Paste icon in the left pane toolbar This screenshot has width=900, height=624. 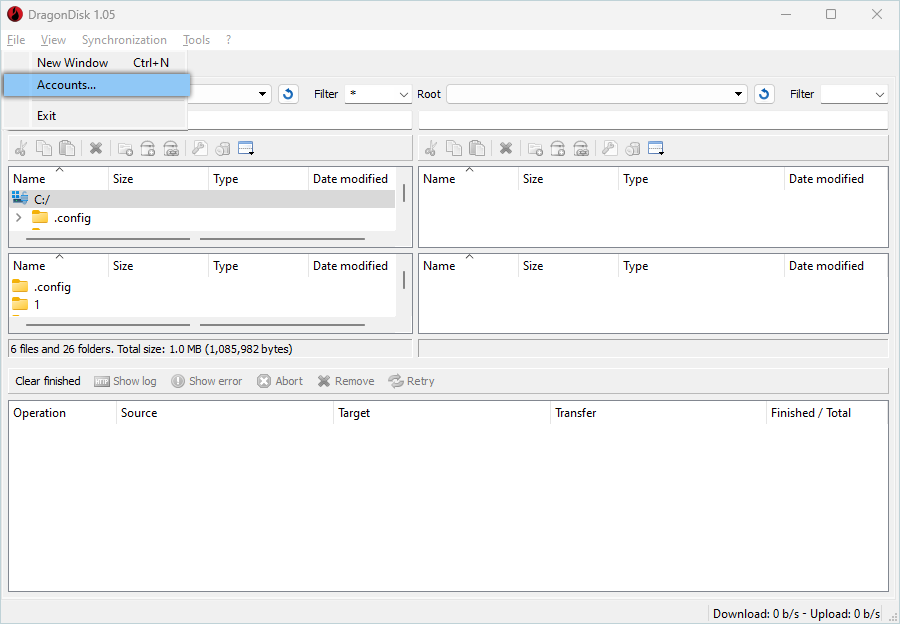point(67,149)
